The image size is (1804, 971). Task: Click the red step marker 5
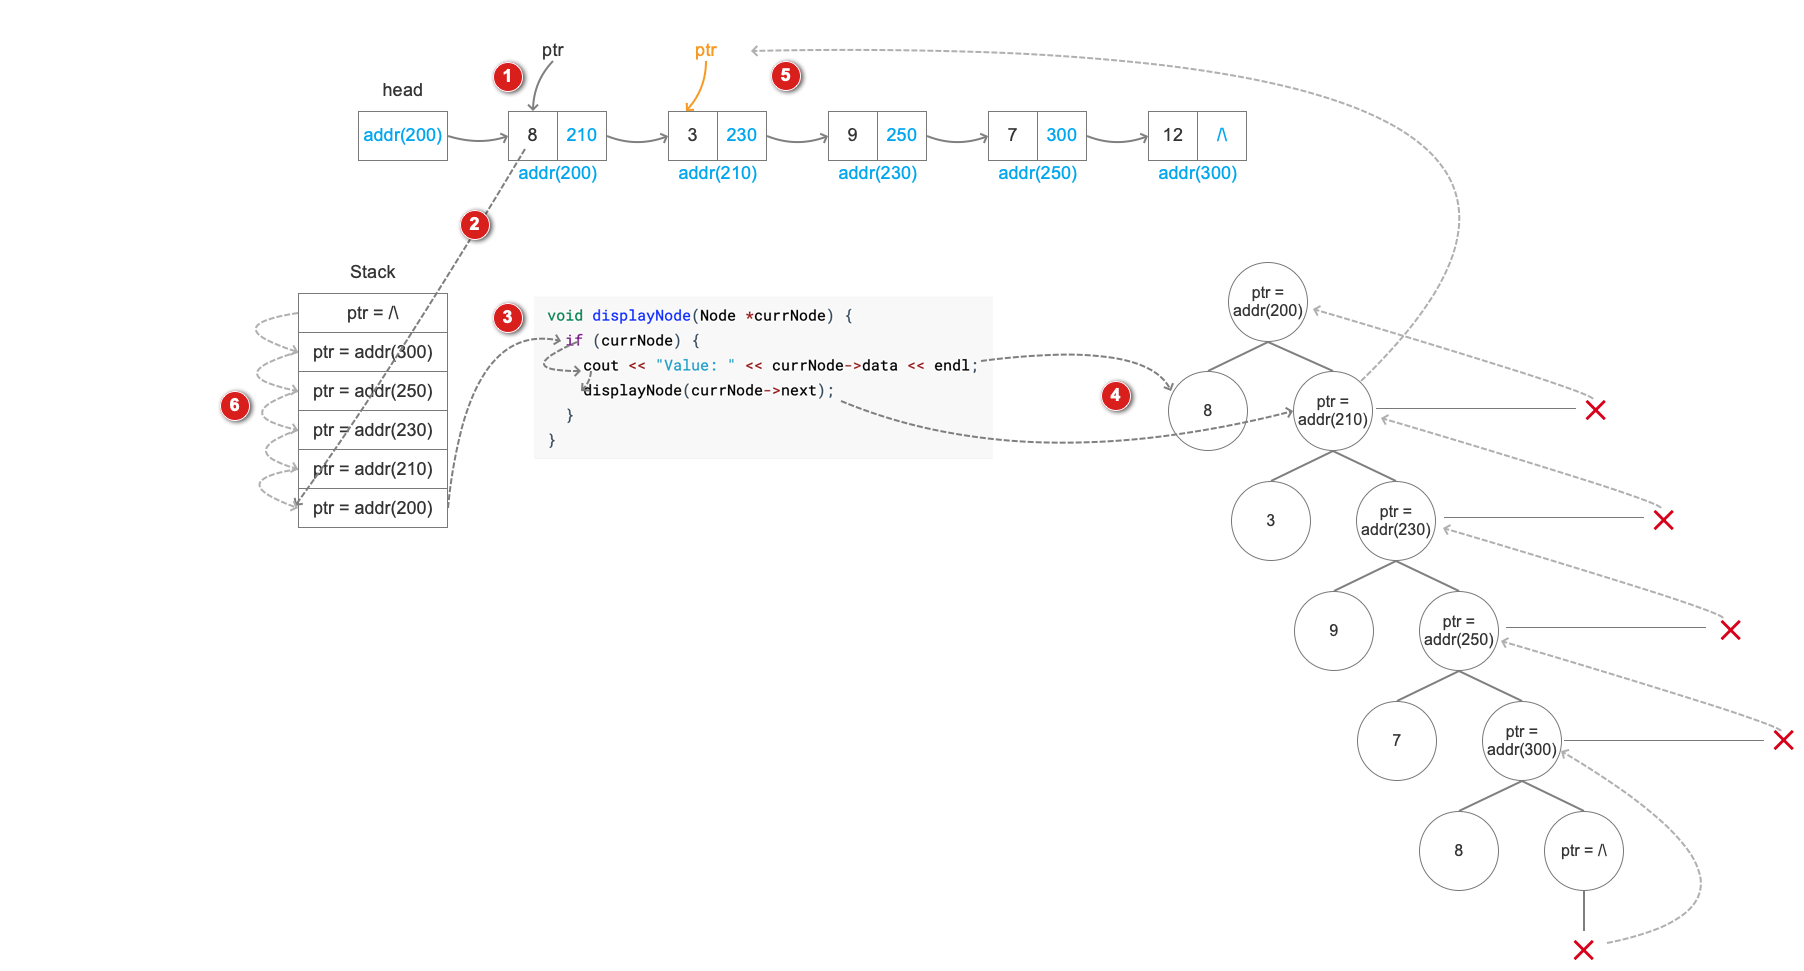click(786, 75)
